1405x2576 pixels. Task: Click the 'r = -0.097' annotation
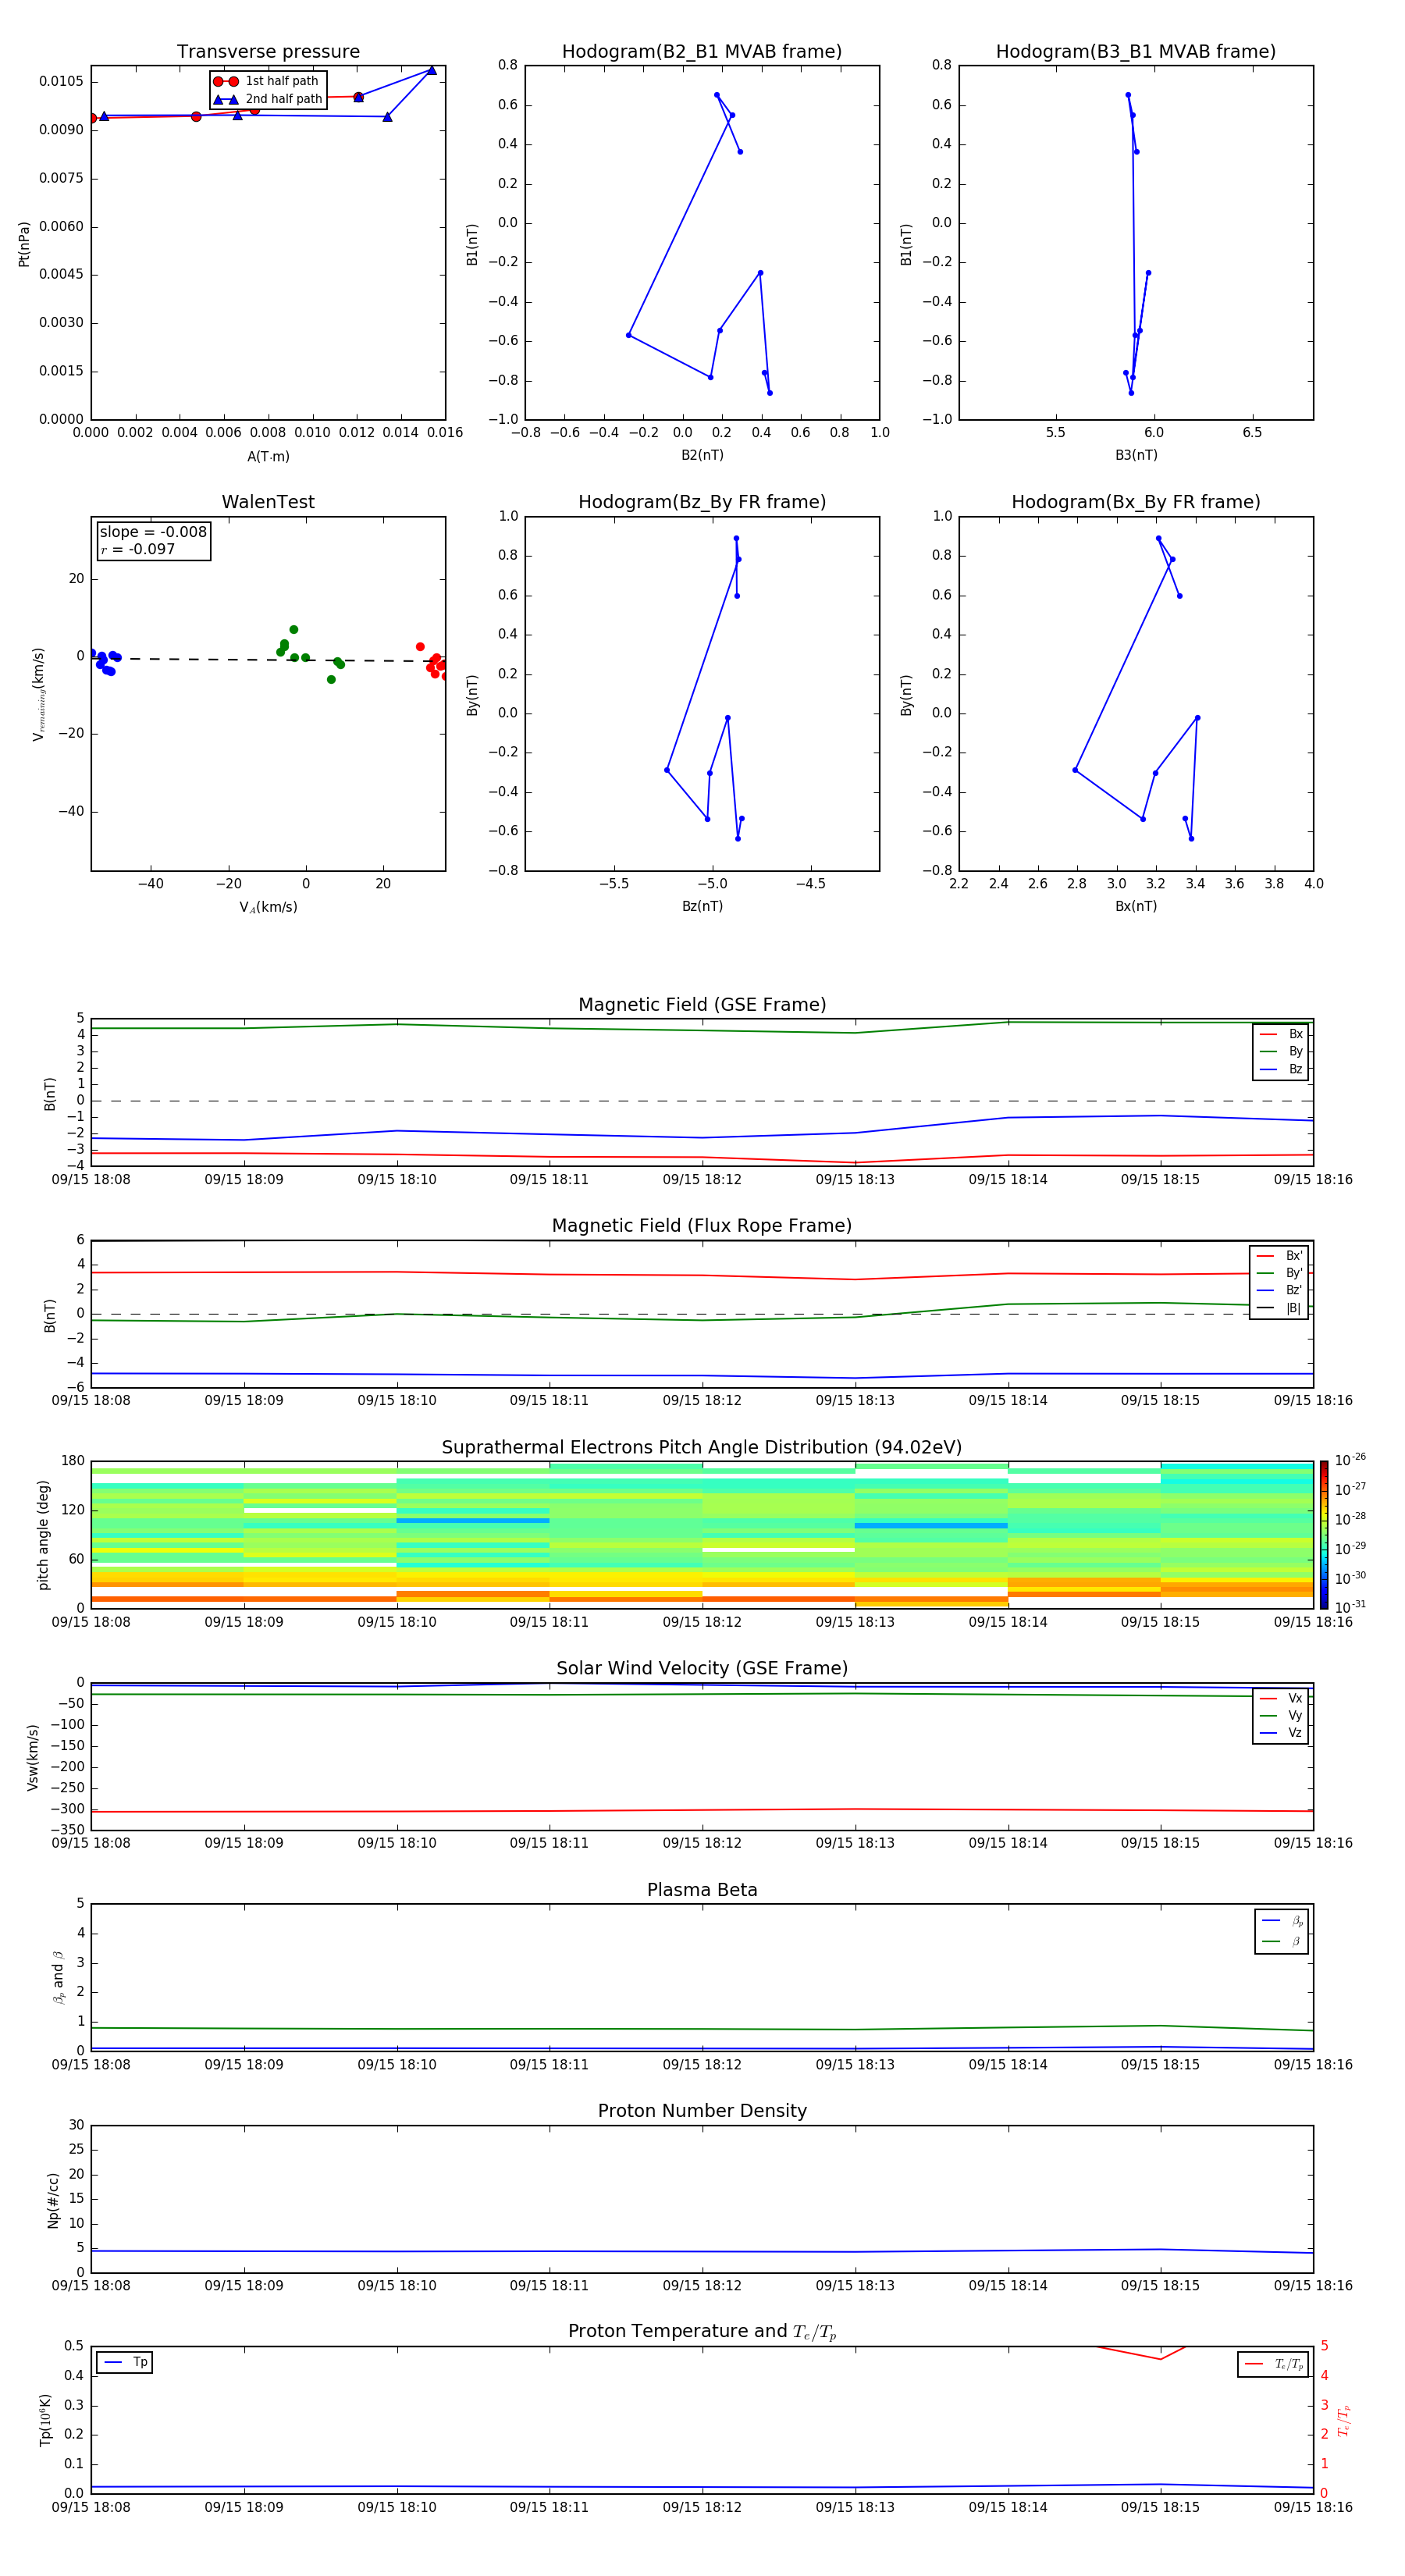[138, 549]
